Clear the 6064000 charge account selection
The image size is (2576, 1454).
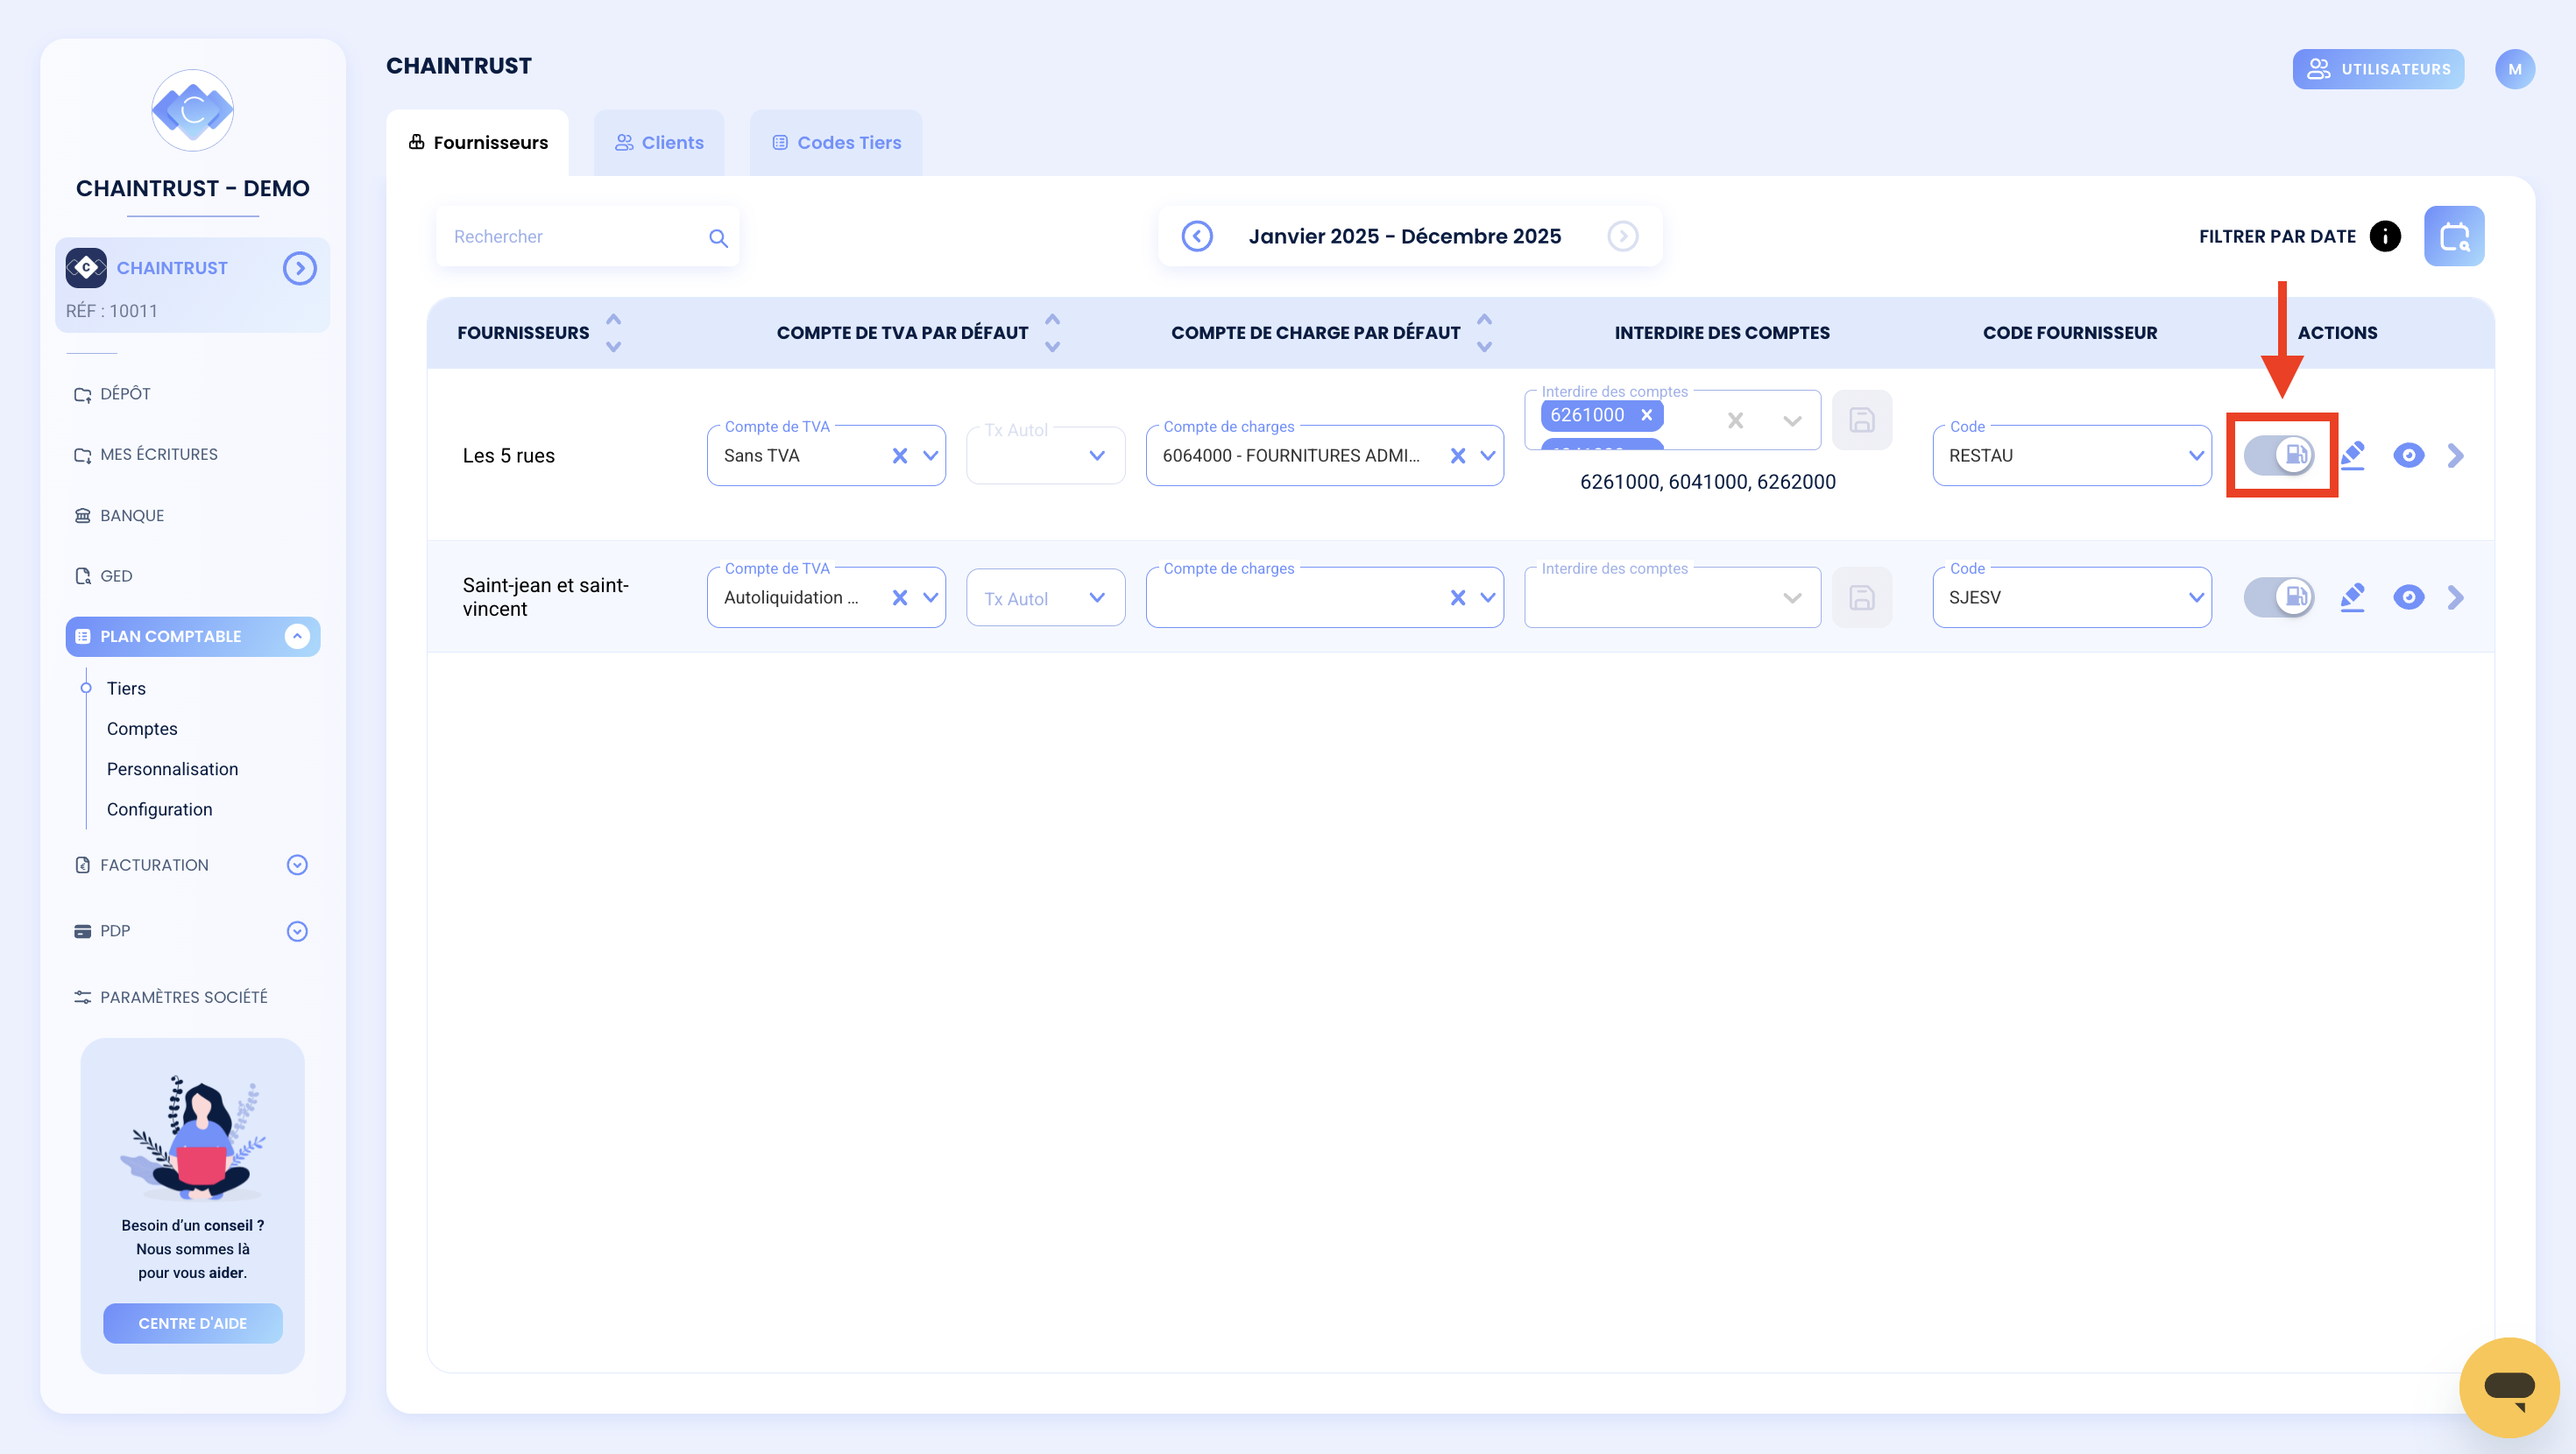coord(1457,456)
